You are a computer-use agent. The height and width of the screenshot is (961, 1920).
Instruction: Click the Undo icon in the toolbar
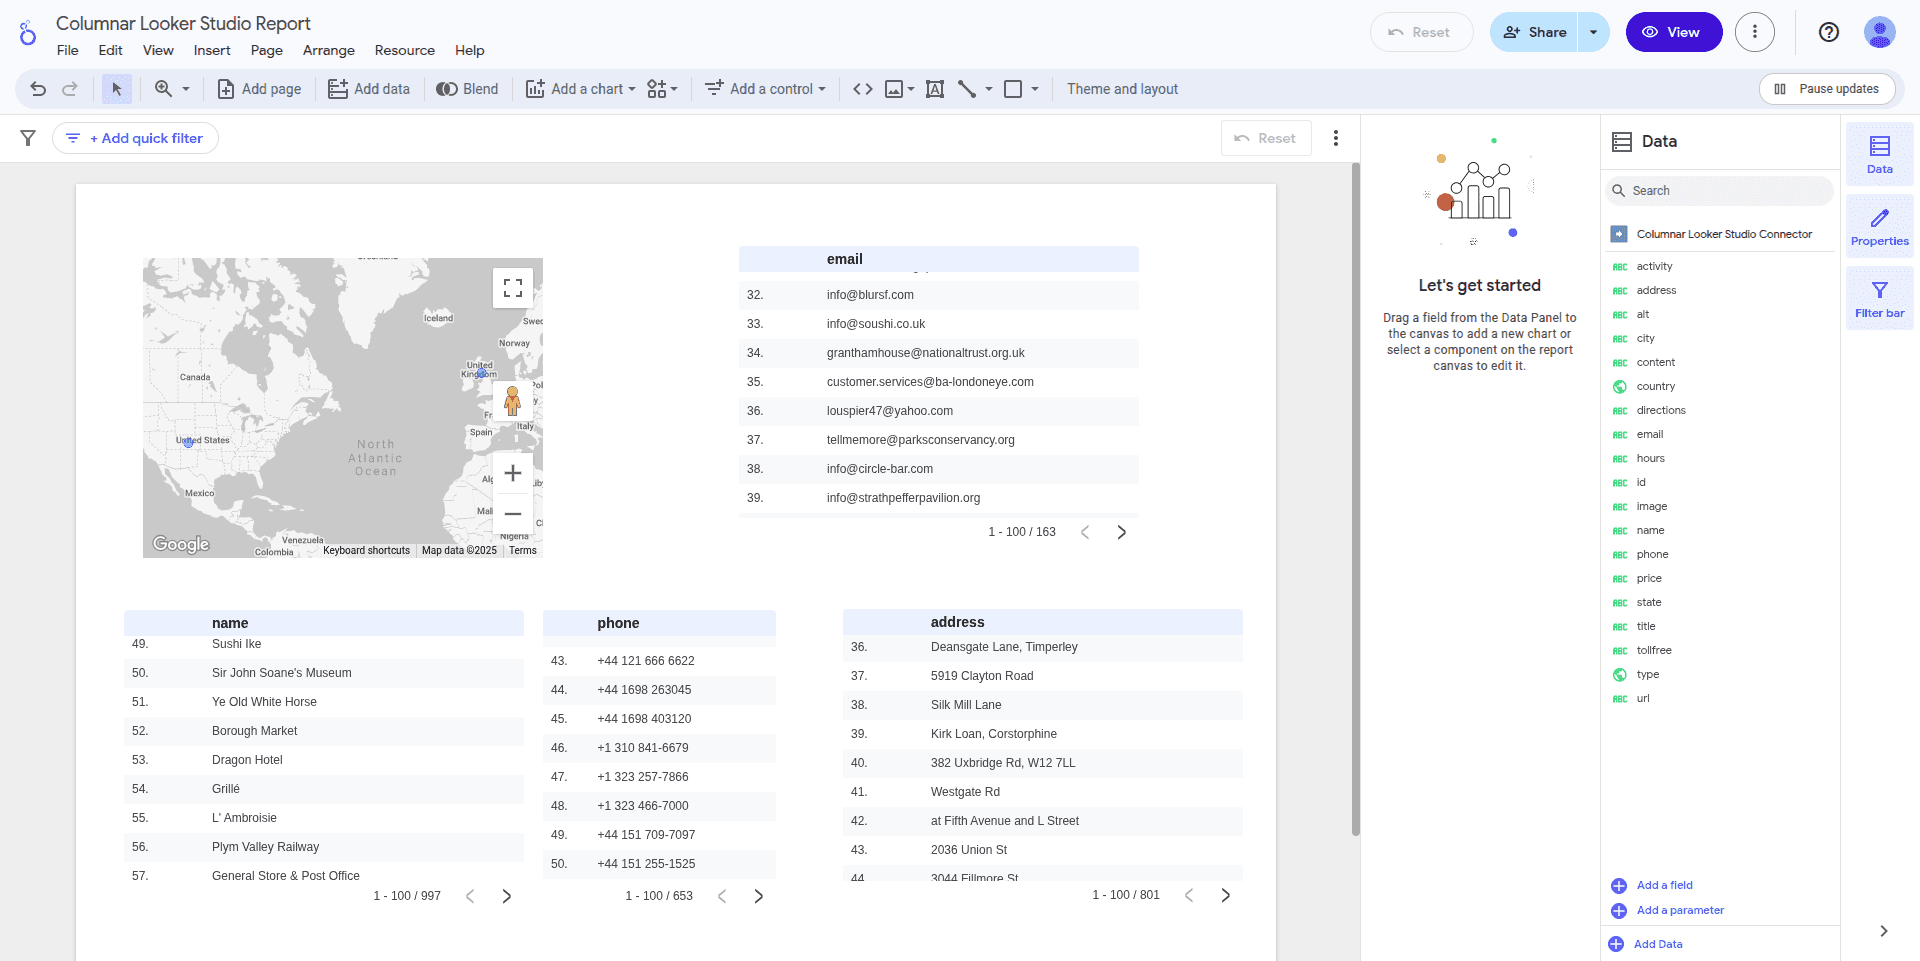tap(37, 89)
